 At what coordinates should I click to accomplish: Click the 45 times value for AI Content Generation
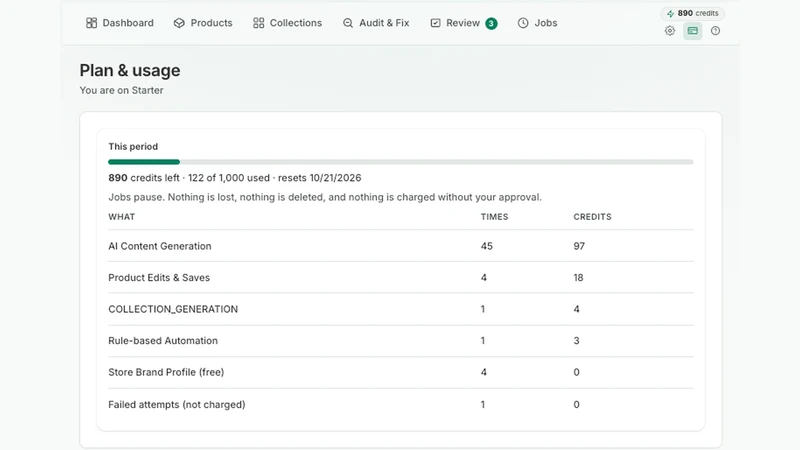[487, 246]
